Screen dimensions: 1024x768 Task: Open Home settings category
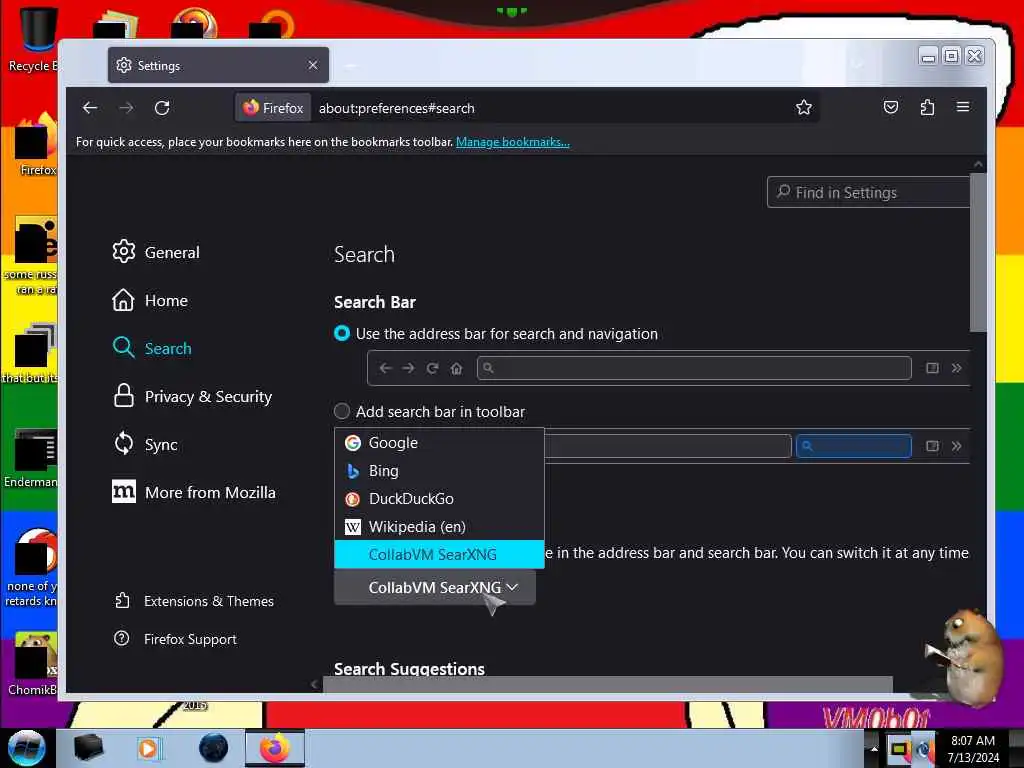(x=150, y=300)
